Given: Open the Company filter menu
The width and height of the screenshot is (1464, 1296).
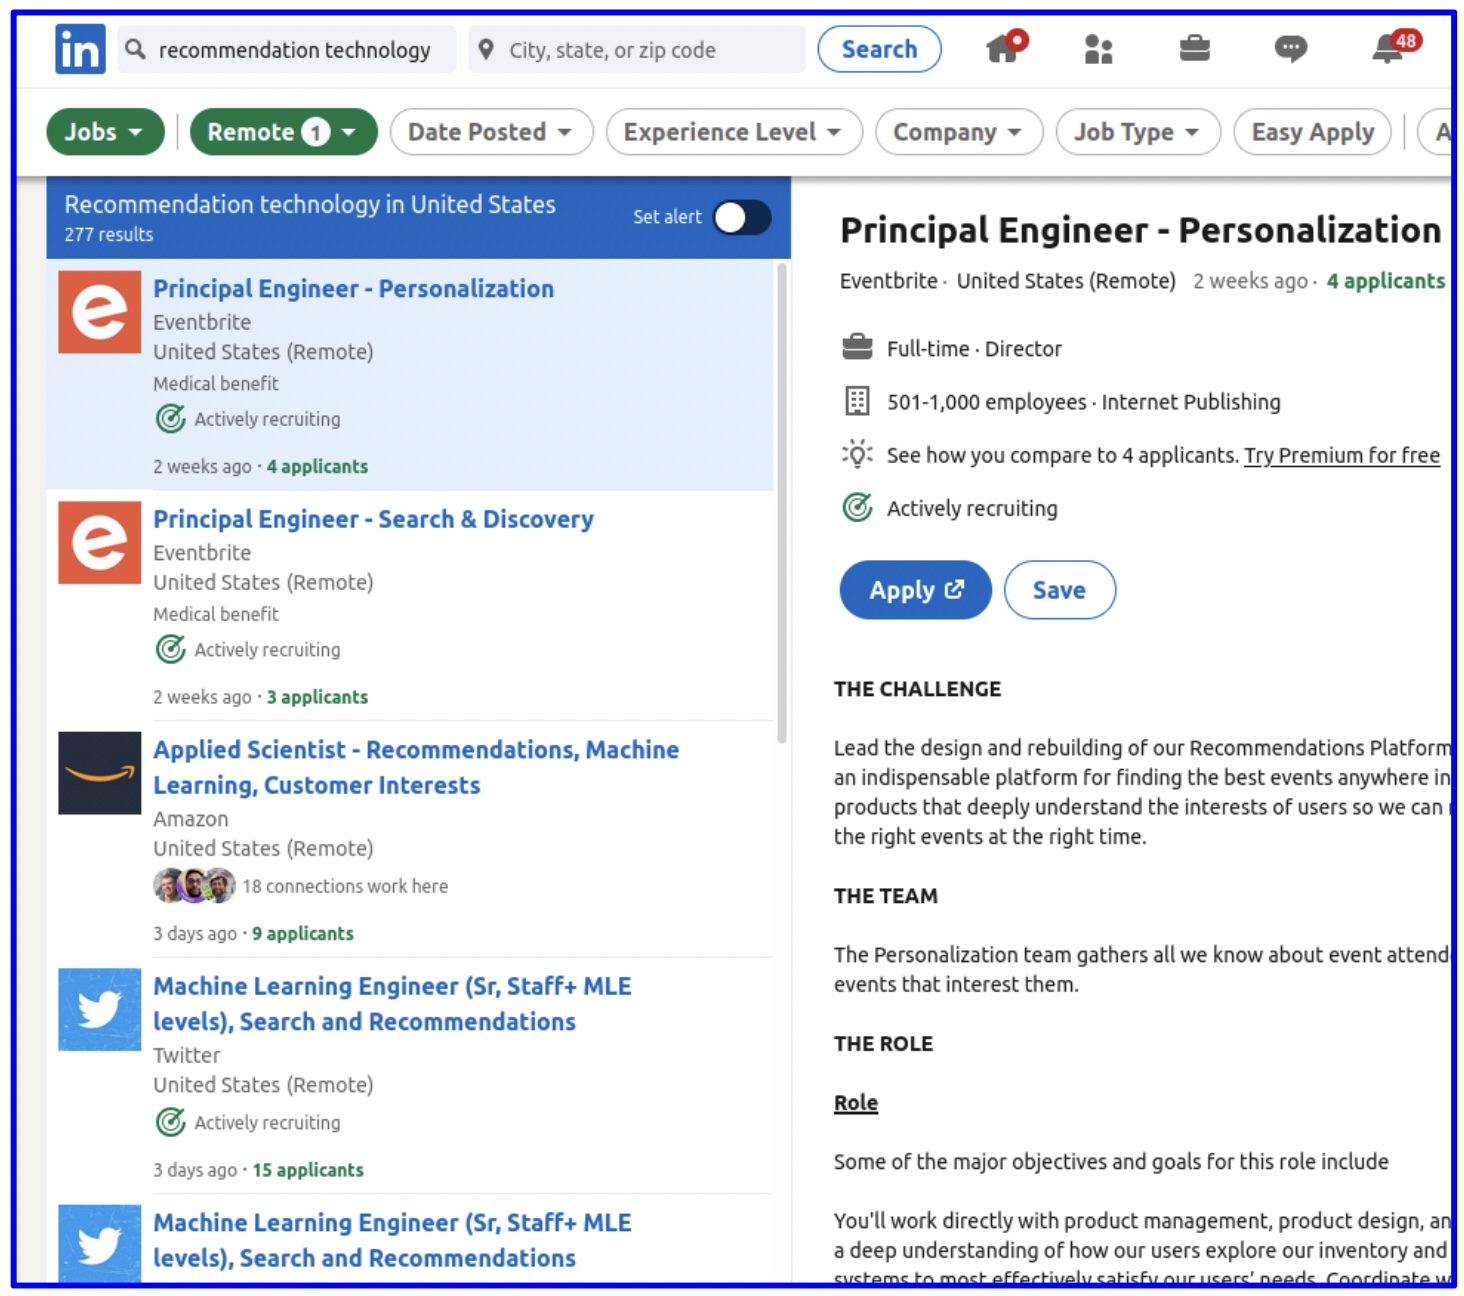Looking at the screenshot, I should (958, 131).
